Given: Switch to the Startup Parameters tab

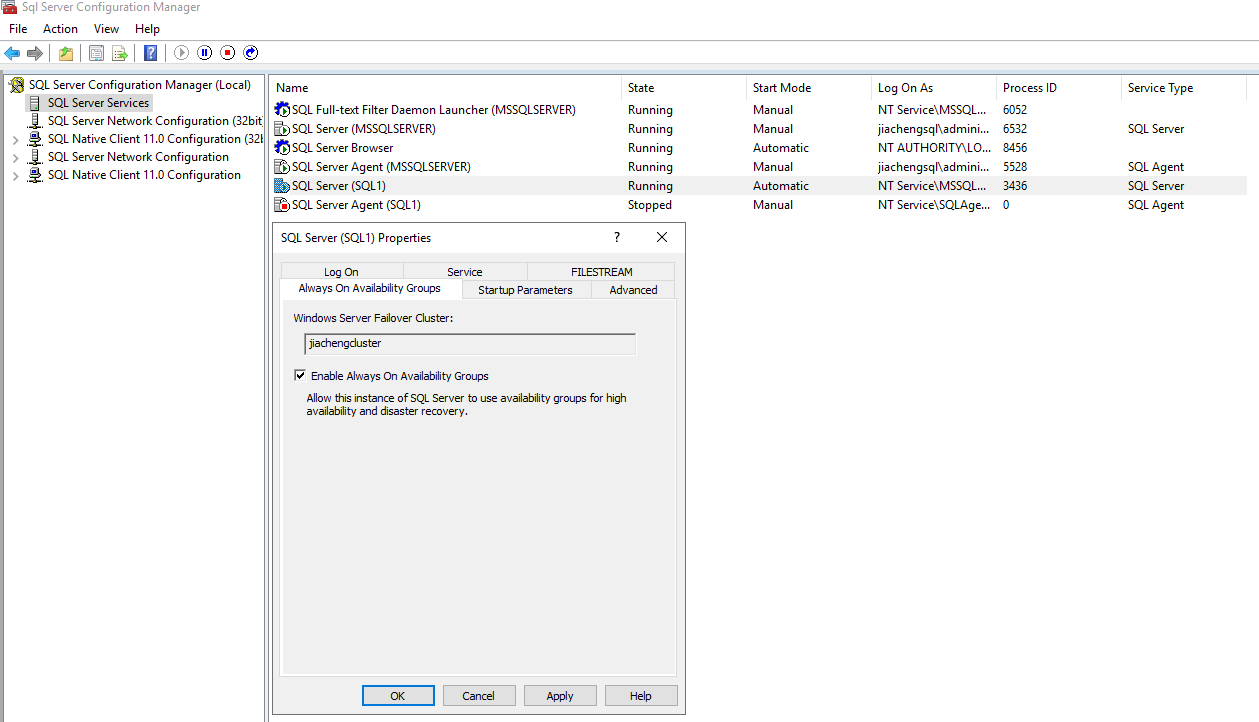Looking at the screenshot, I should click(525, 290).
